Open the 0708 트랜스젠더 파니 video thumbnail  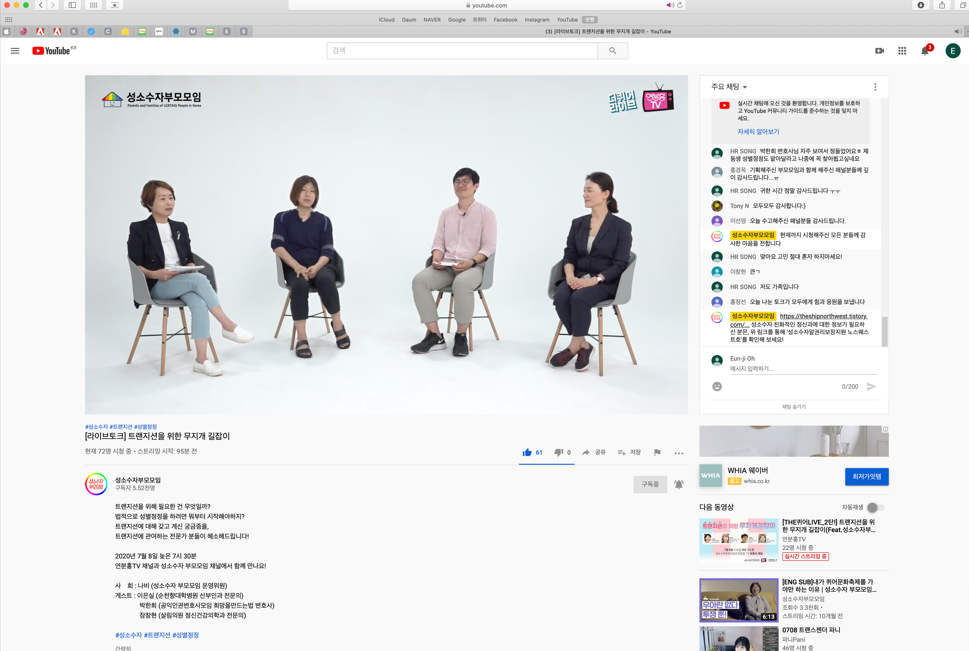(x=738, y=639)
